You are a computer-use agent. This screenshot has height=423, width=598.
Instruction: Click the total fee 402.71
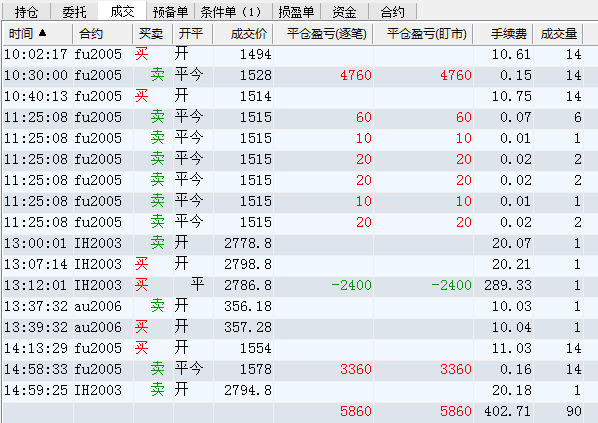(508, 411)
